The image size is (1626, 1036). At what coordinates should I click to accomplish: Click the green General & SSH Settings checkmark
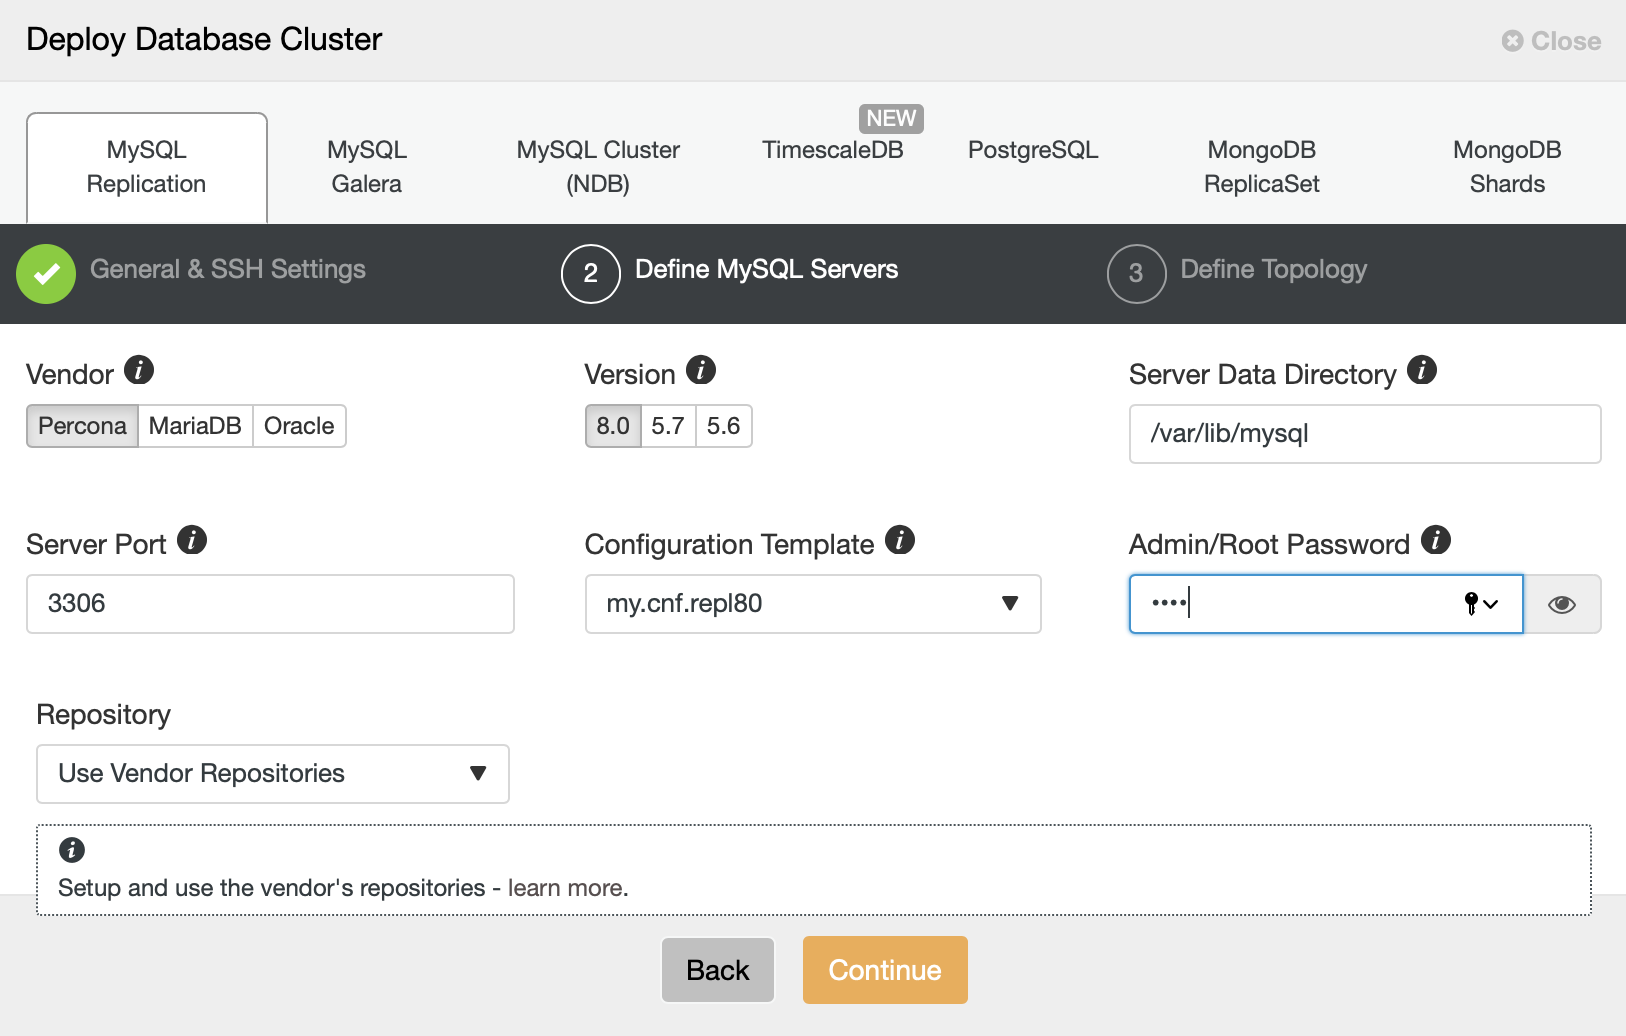(46, 273)
